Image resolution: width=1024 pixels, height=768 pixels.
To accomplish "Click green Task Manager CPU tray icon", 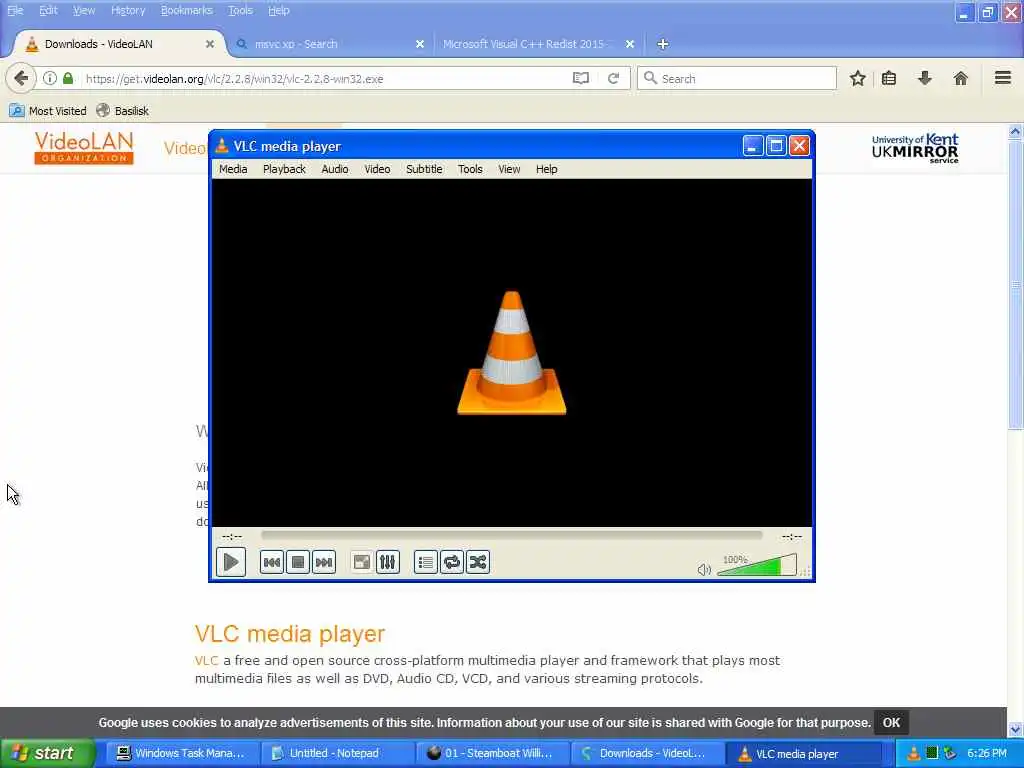I will (932, 754).
